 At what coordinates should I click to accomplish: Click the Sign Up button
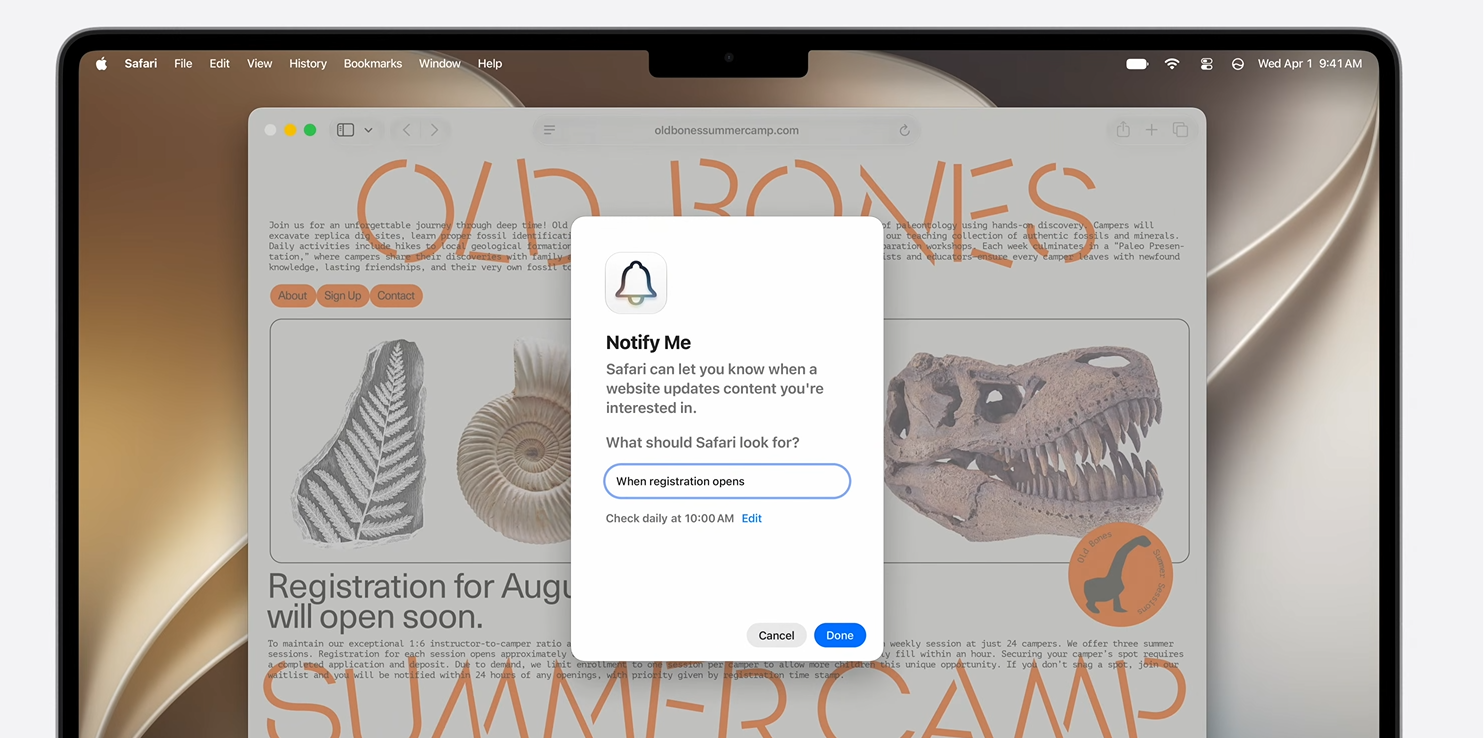click(342, 296)
